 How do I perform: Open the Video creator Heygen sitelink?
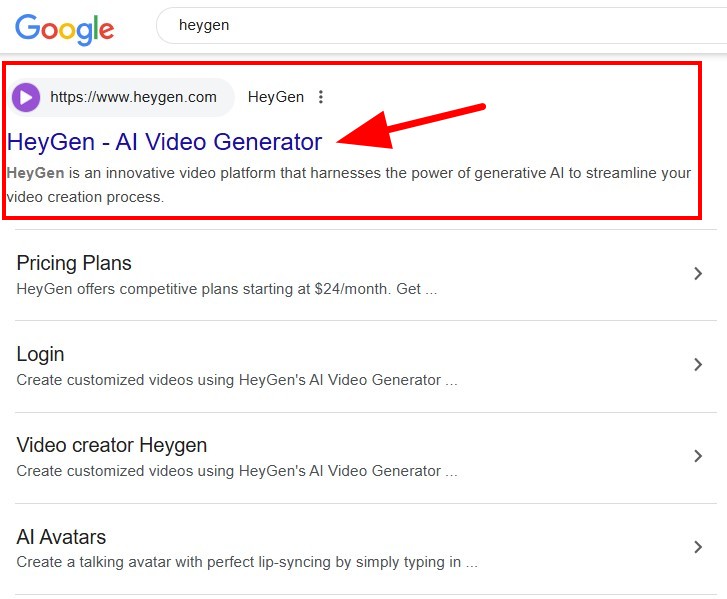tap(112, 445)
